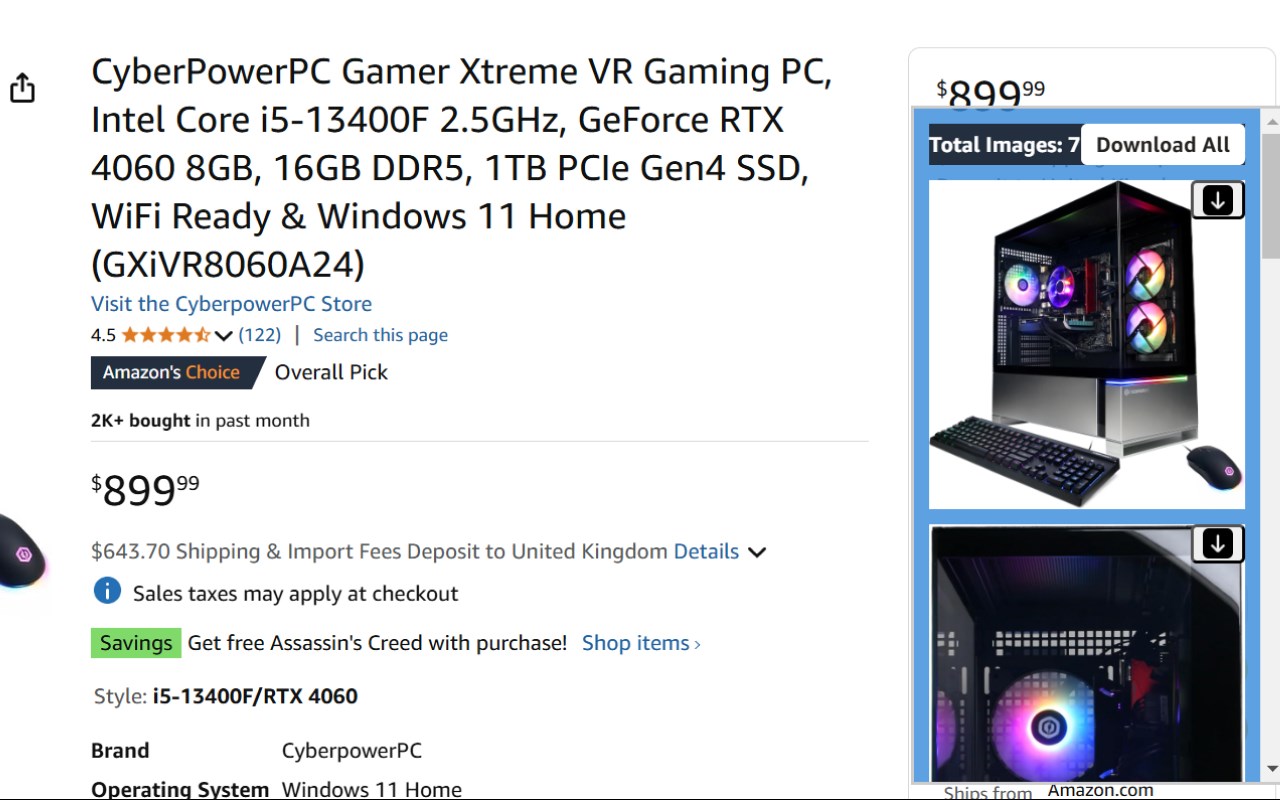Open the 122 reviews link
This screenshot has width=1280, height=800.
(x=260, y=335)
